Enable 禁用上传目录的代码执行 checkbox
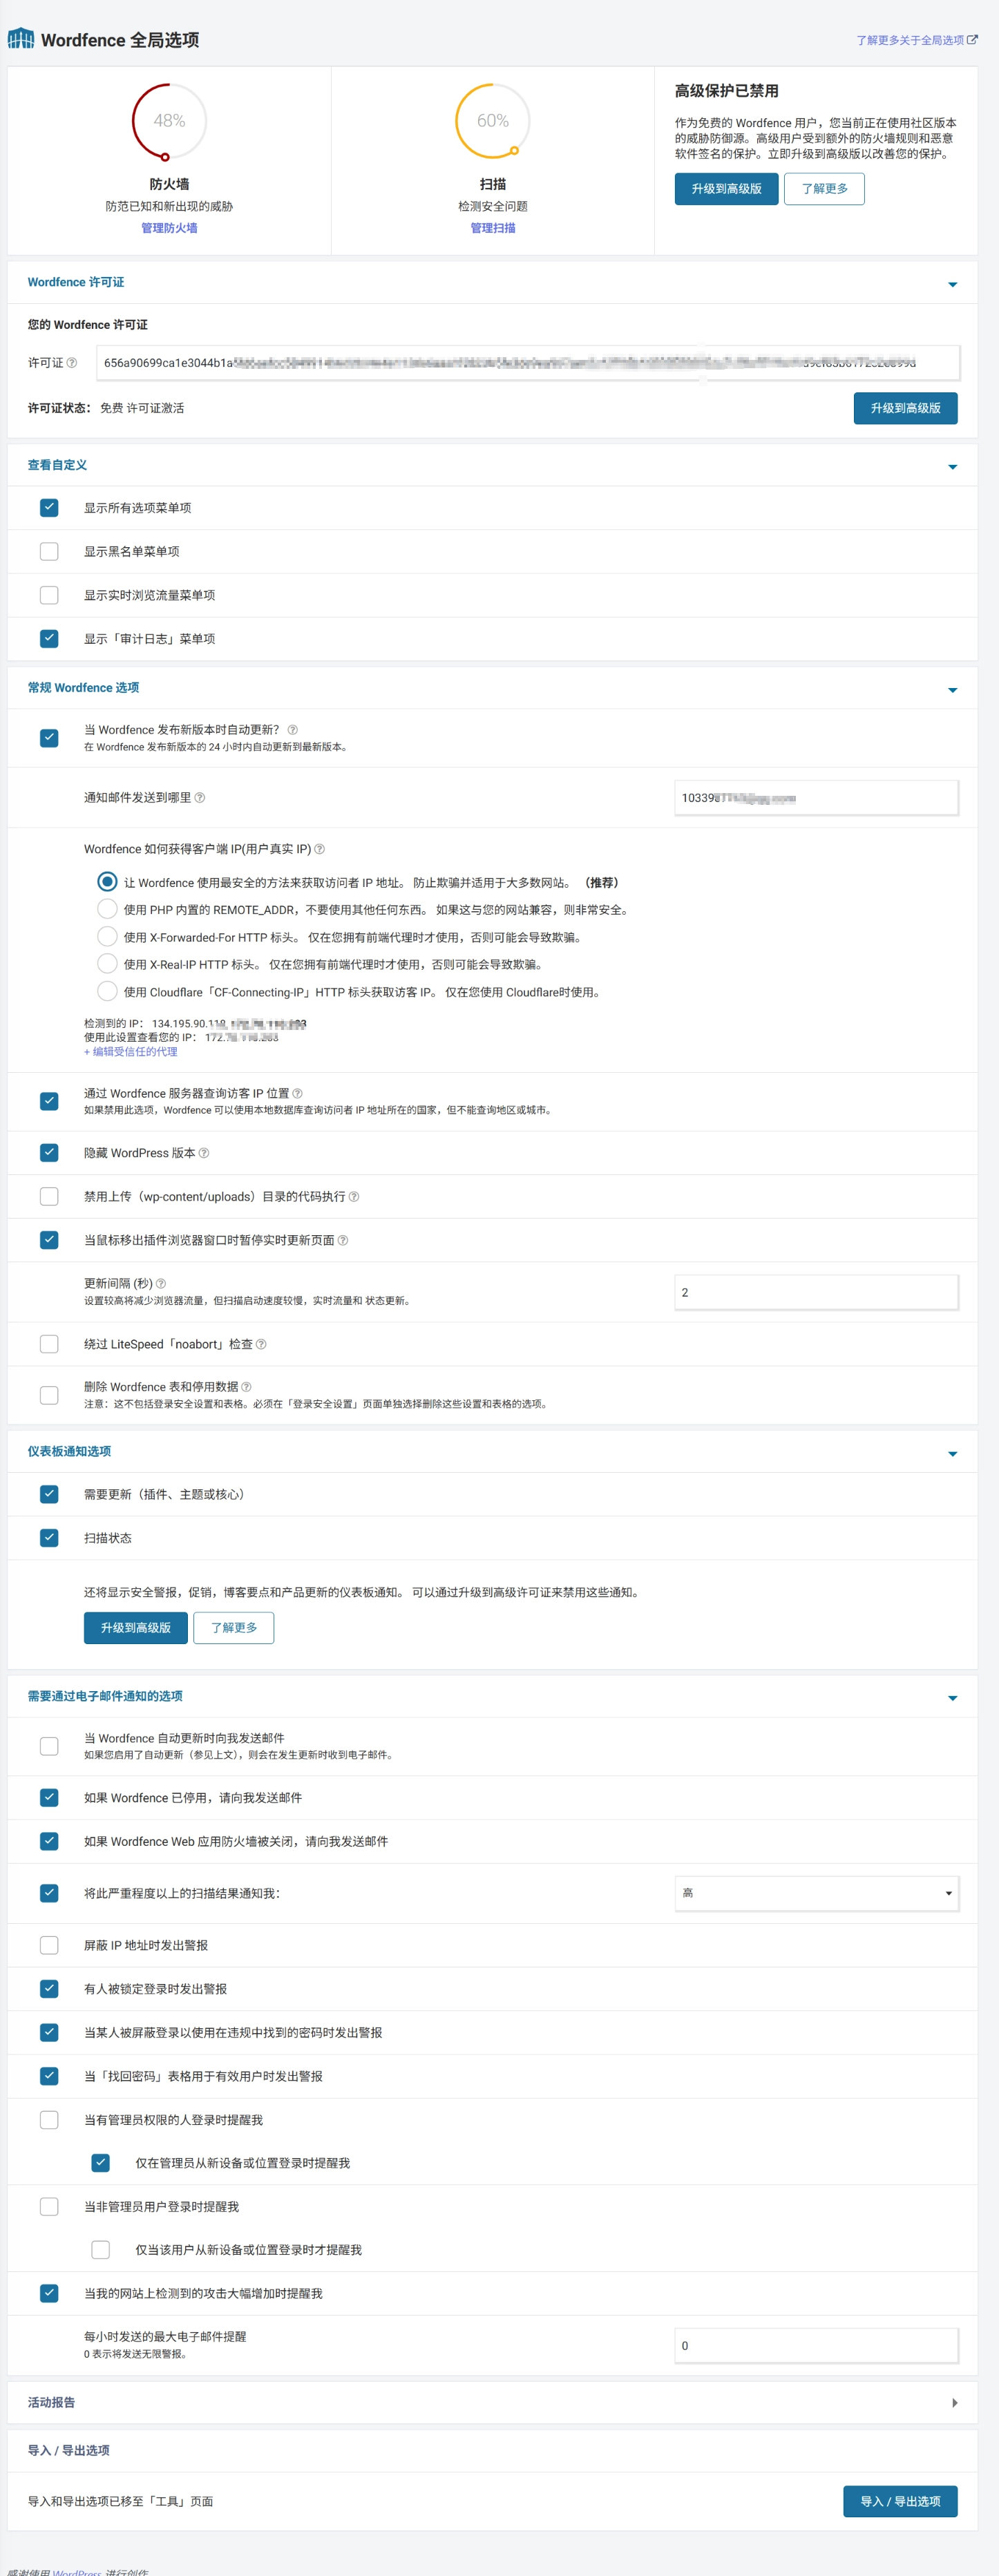 click(49, 1197)
